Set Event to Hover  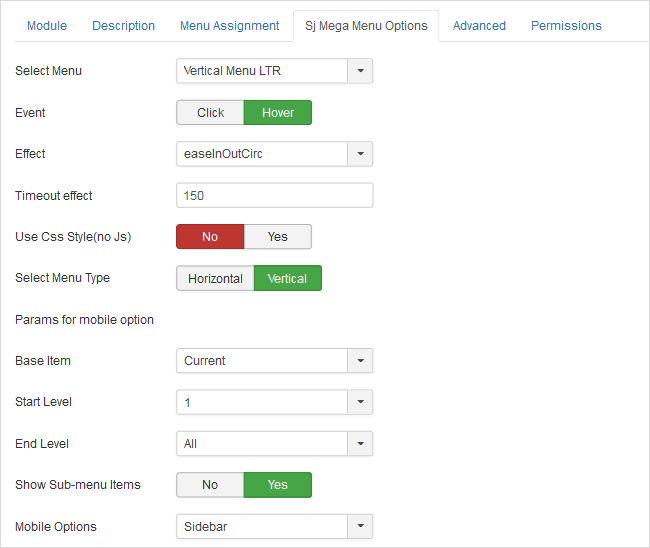coord(278,112)
